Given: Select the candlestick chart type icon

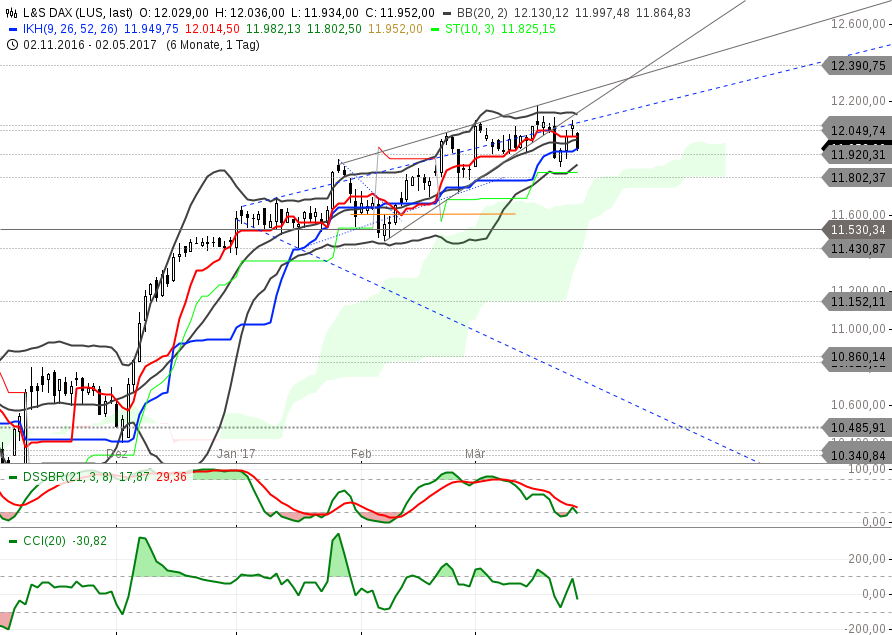Looking at the screenshot, I should point(10,11).
